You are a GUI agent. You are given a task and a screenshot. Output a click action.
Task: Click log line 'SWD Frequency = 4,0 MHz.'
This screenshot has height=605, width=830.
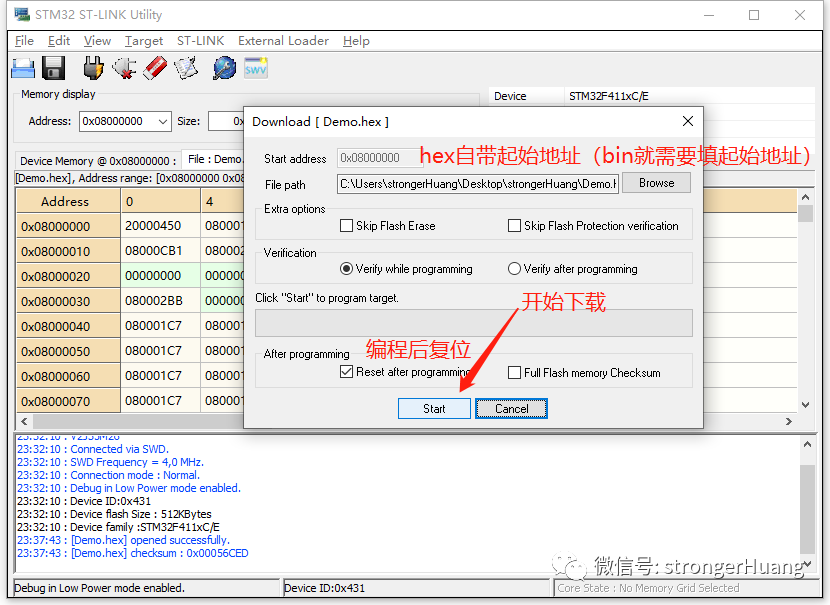[x=110, y=462]
